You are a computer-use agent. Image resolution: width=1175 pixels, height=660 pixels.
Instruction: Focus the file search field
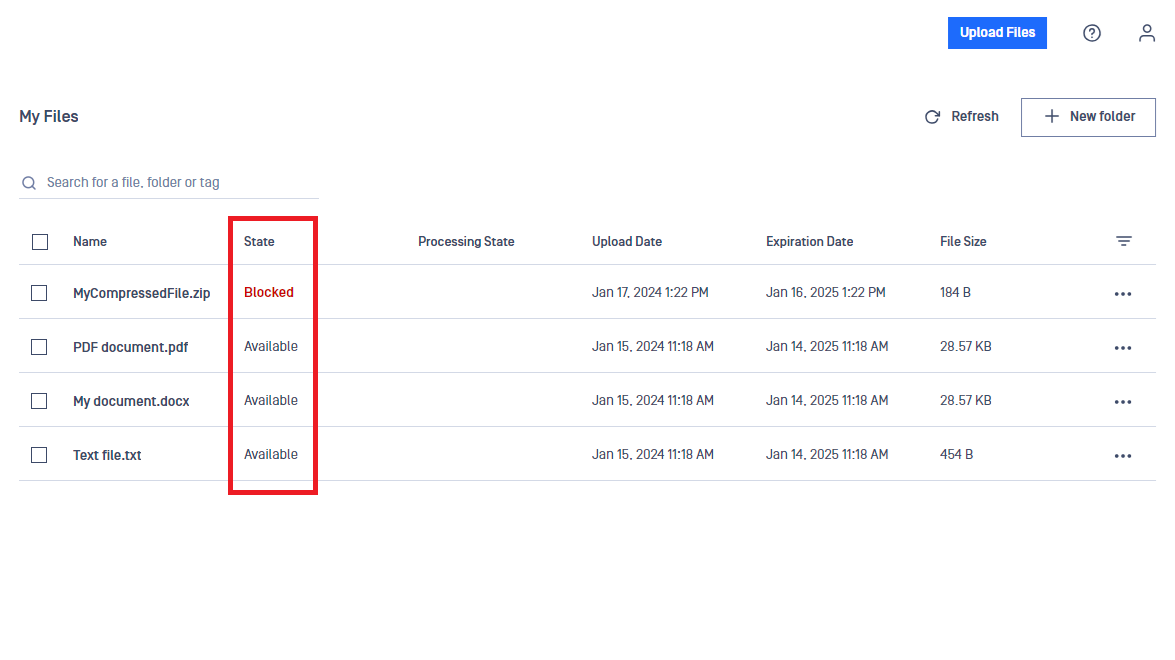pos(169,183)
